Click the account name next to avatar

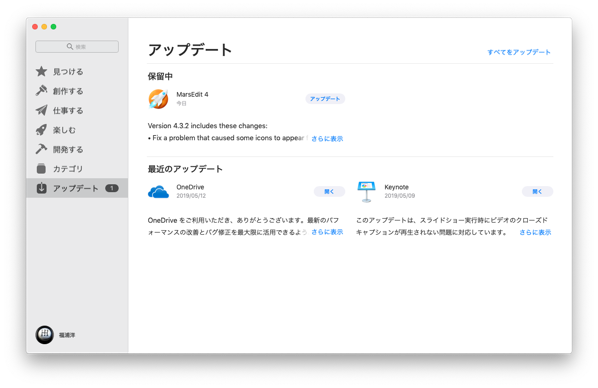67,335
